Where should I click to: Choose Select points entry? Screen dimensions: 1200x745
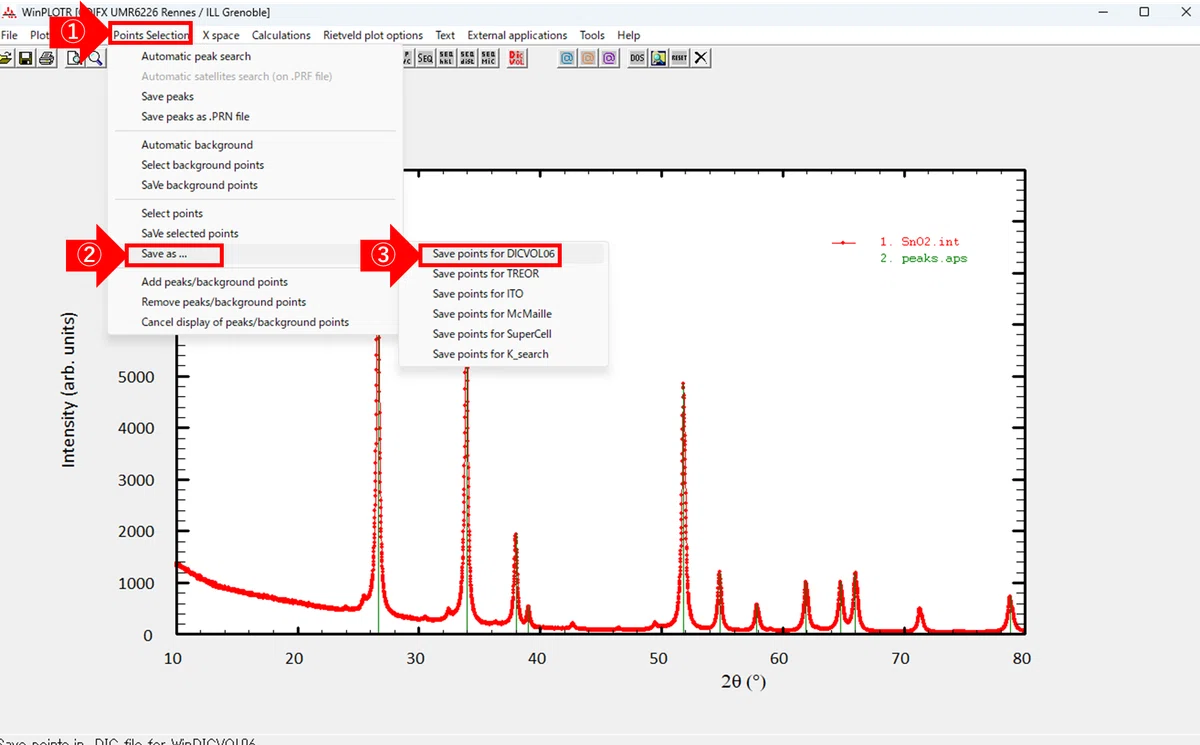(172, 213)
